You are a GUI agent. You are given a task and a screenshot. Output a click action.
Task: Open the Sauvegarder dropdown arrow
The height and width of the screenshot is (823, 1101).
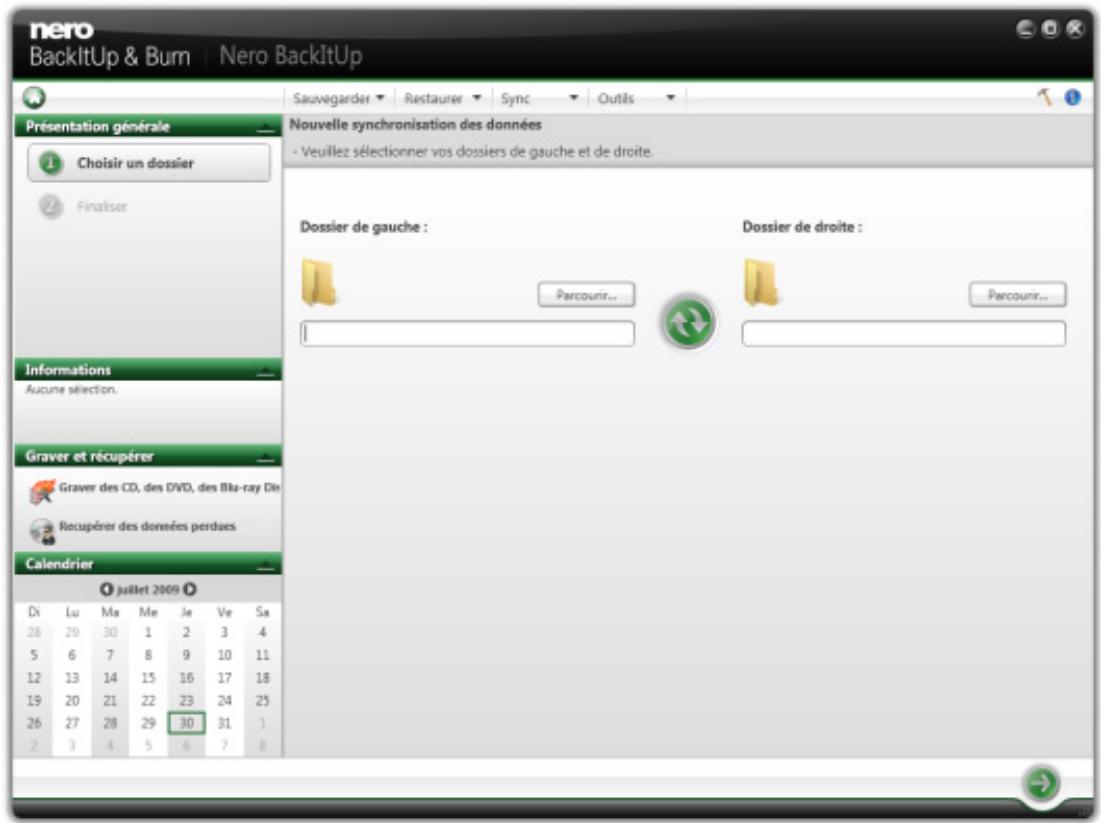(x=380, y=98)
